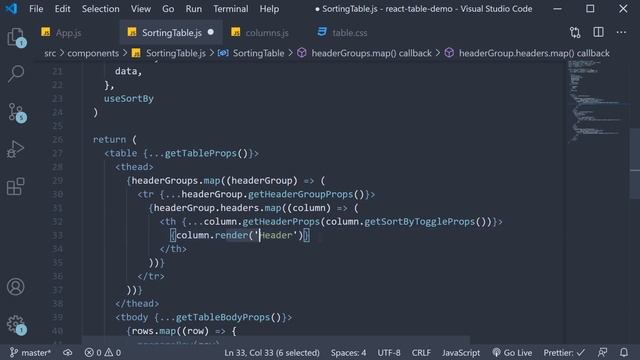Open the Go menu
Screen dimensions: 640x360
168,9
